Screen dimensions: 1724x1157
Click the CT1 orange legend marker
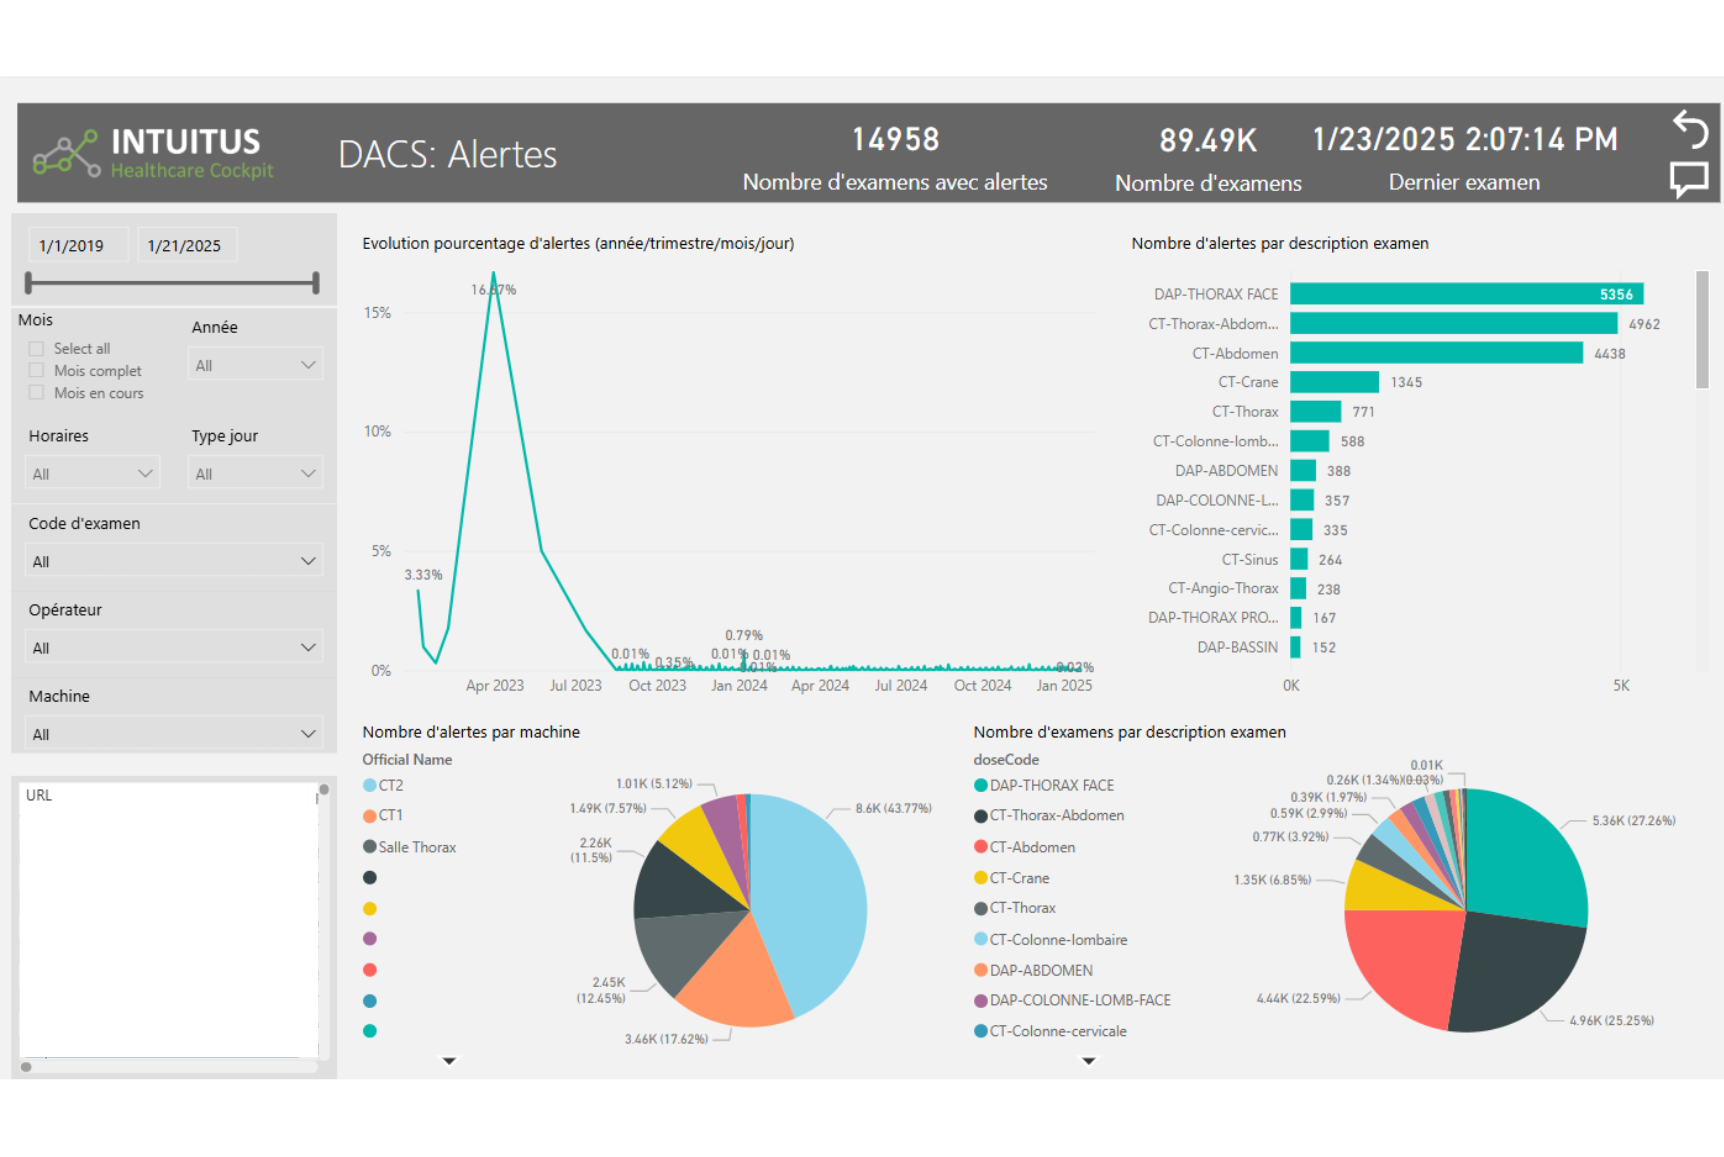(x=370, y=816)
